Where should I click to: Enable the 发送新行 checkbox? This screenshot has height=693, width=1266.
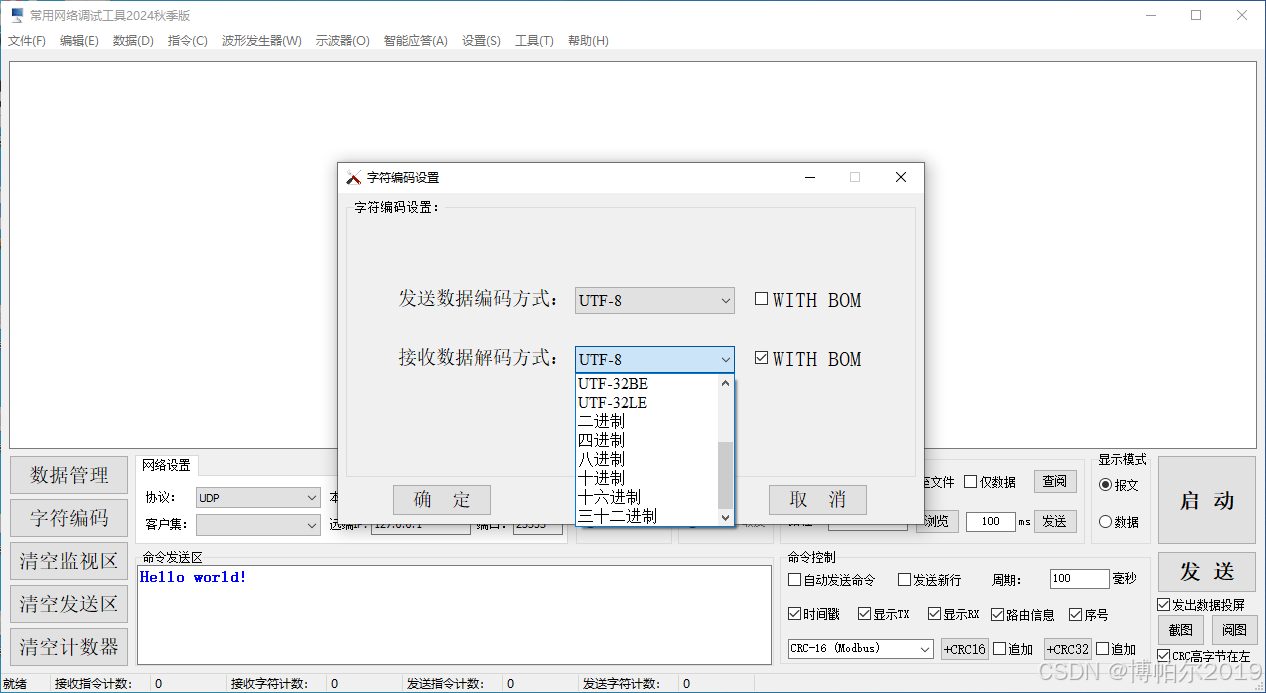point(904,579)
